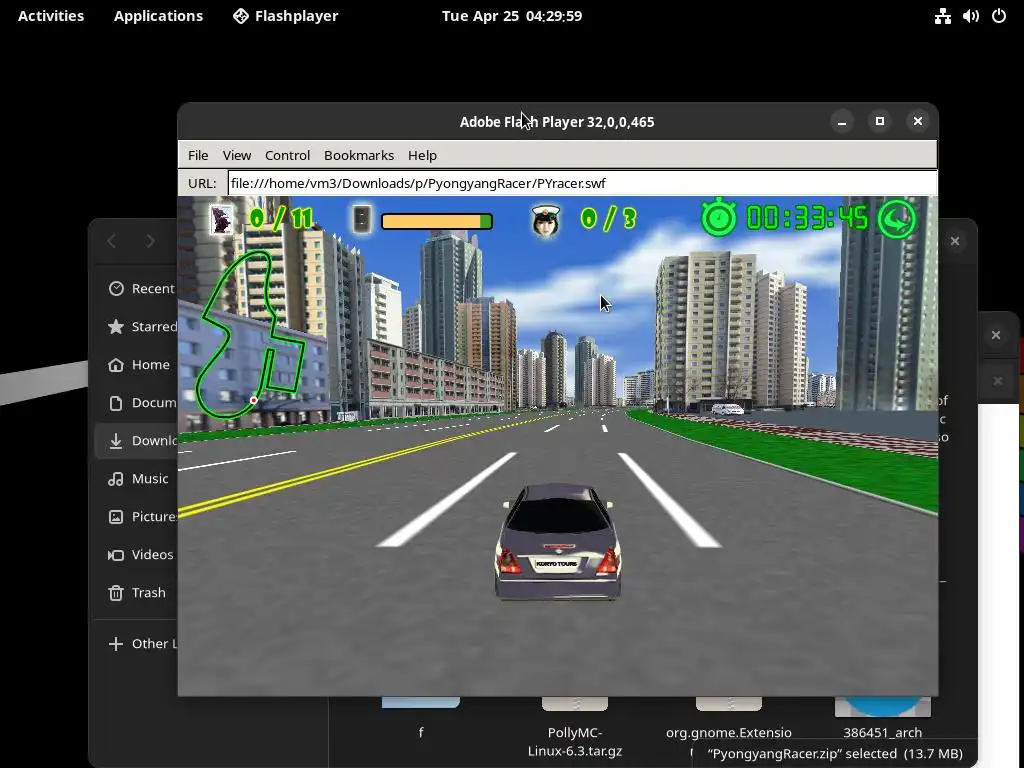Close the Adobe Flash Player window

pos(918,121)
